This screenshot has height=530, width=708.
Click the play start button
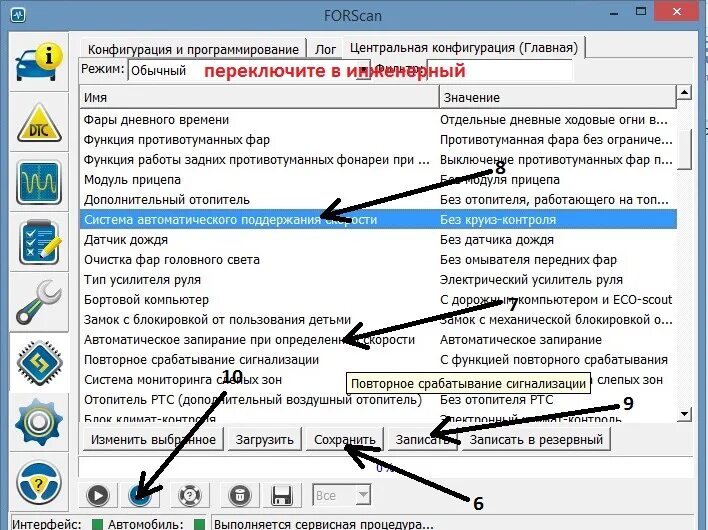[x=98, y=495]
